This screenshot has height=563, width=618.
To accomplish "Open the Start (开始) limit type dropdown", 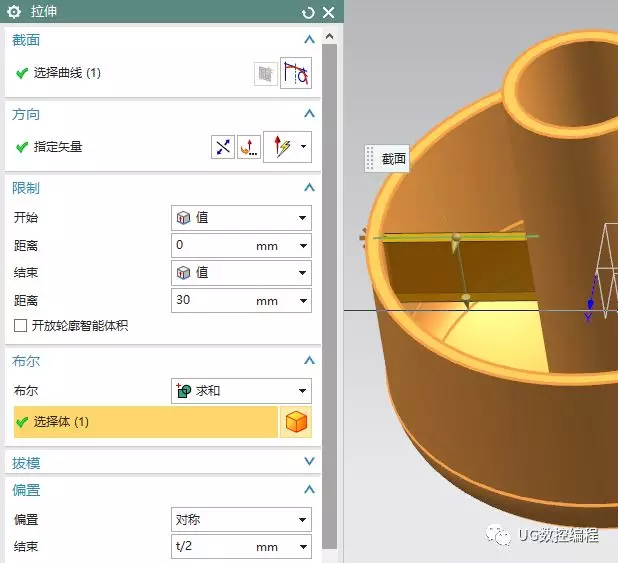I will (x=241, y=218).
